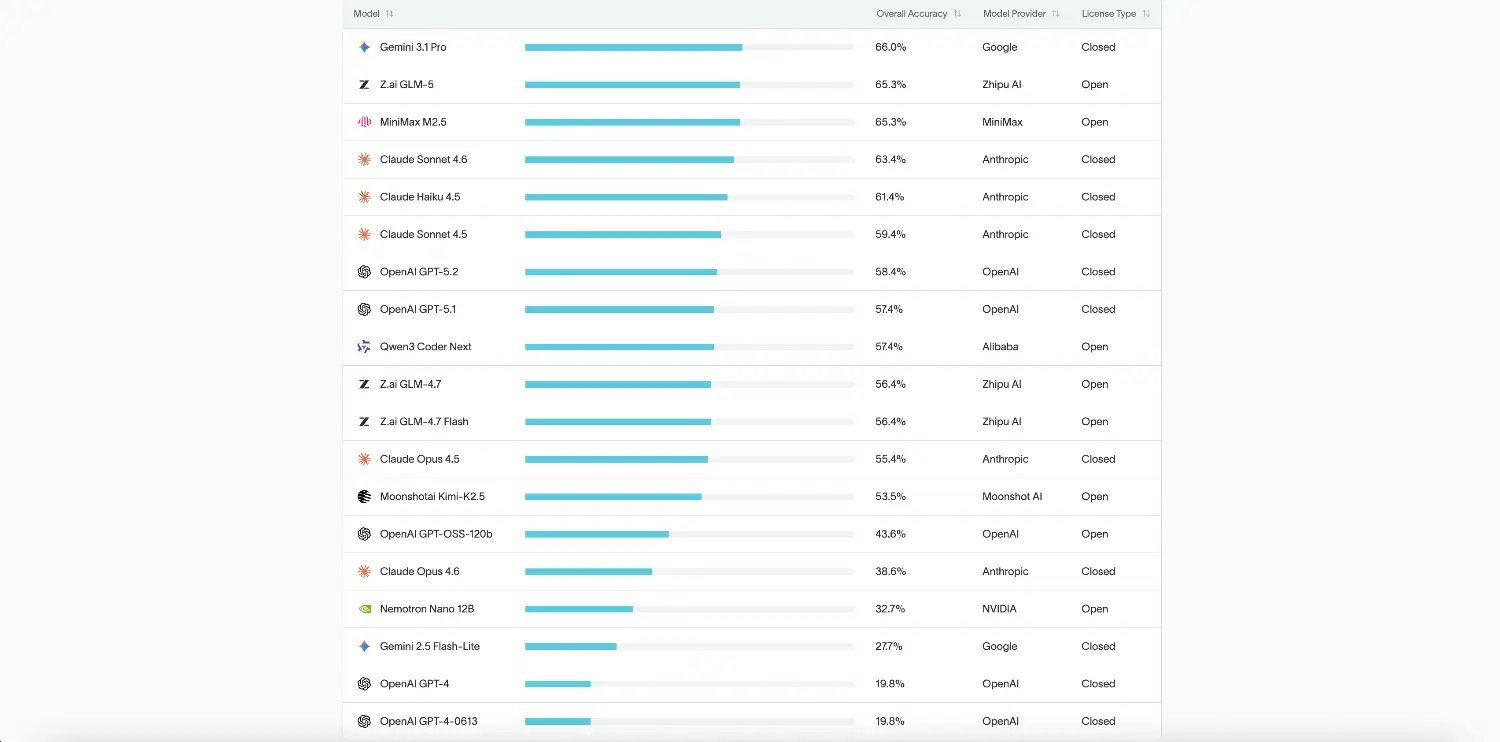Click the Qwen3 Coder Next logo icon

coord(364,347)
